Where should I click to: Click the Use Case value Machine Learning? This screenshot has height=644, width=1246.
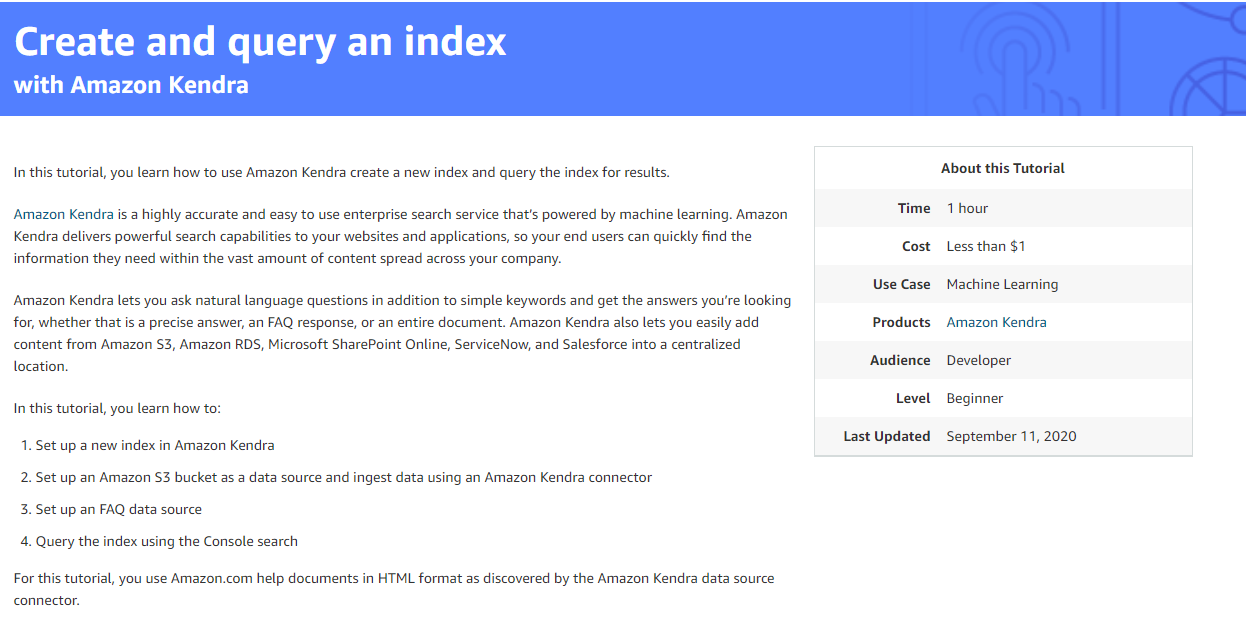(1002, 284)
